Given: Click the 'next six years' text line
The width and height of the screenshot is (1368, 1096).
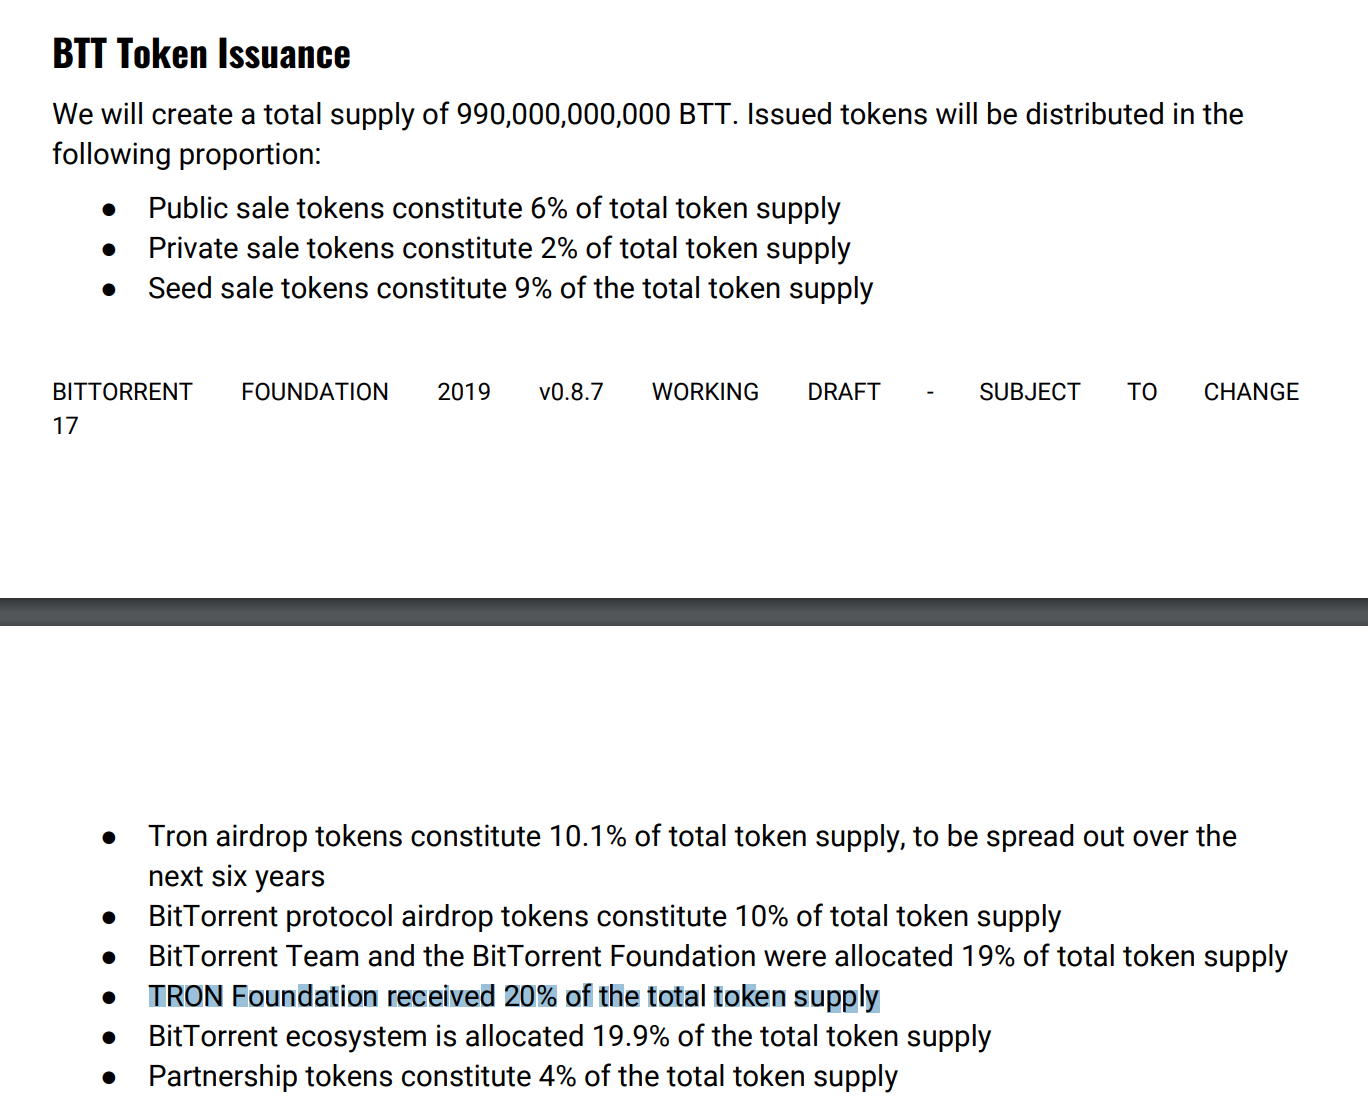Looking at the screenshot, I should point(236,876).
